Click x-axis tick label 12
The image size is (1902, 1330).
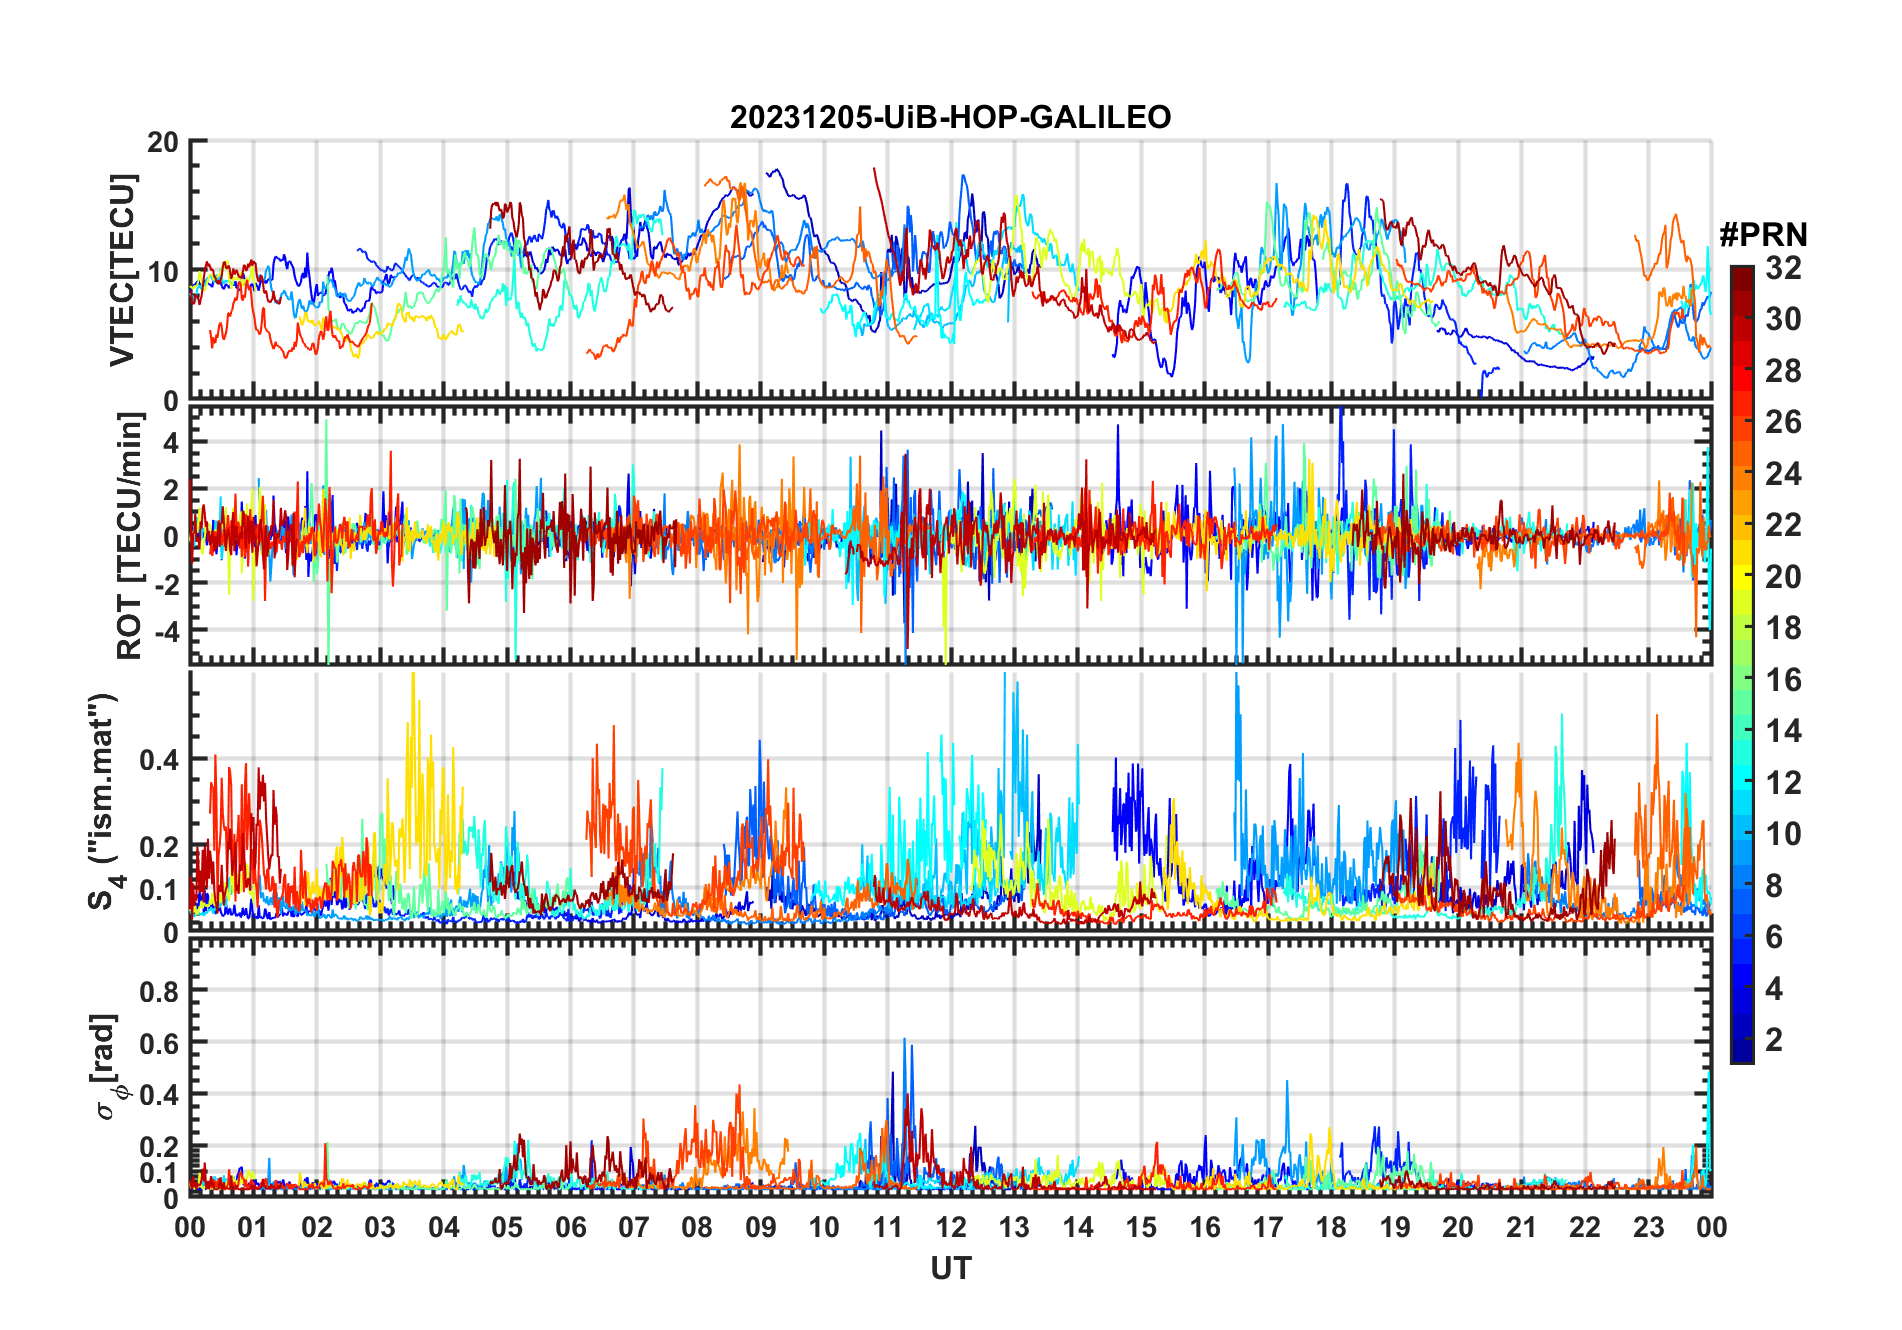[x=950, y=1227]
